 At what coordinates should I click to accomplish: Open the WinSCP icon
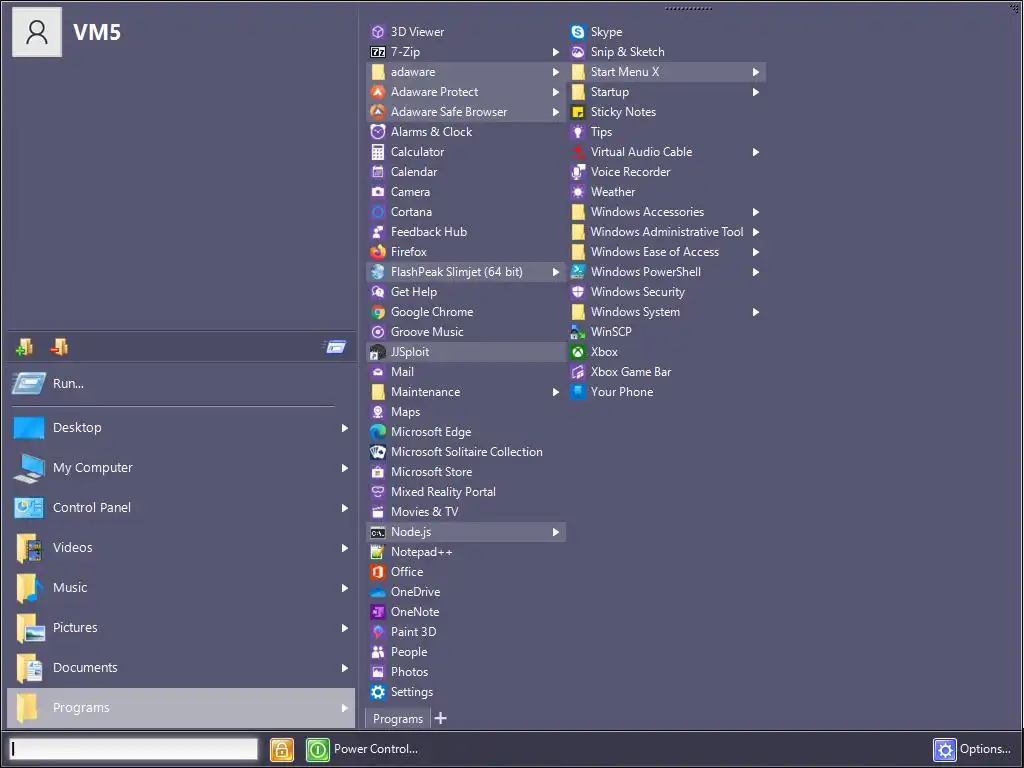577,332
